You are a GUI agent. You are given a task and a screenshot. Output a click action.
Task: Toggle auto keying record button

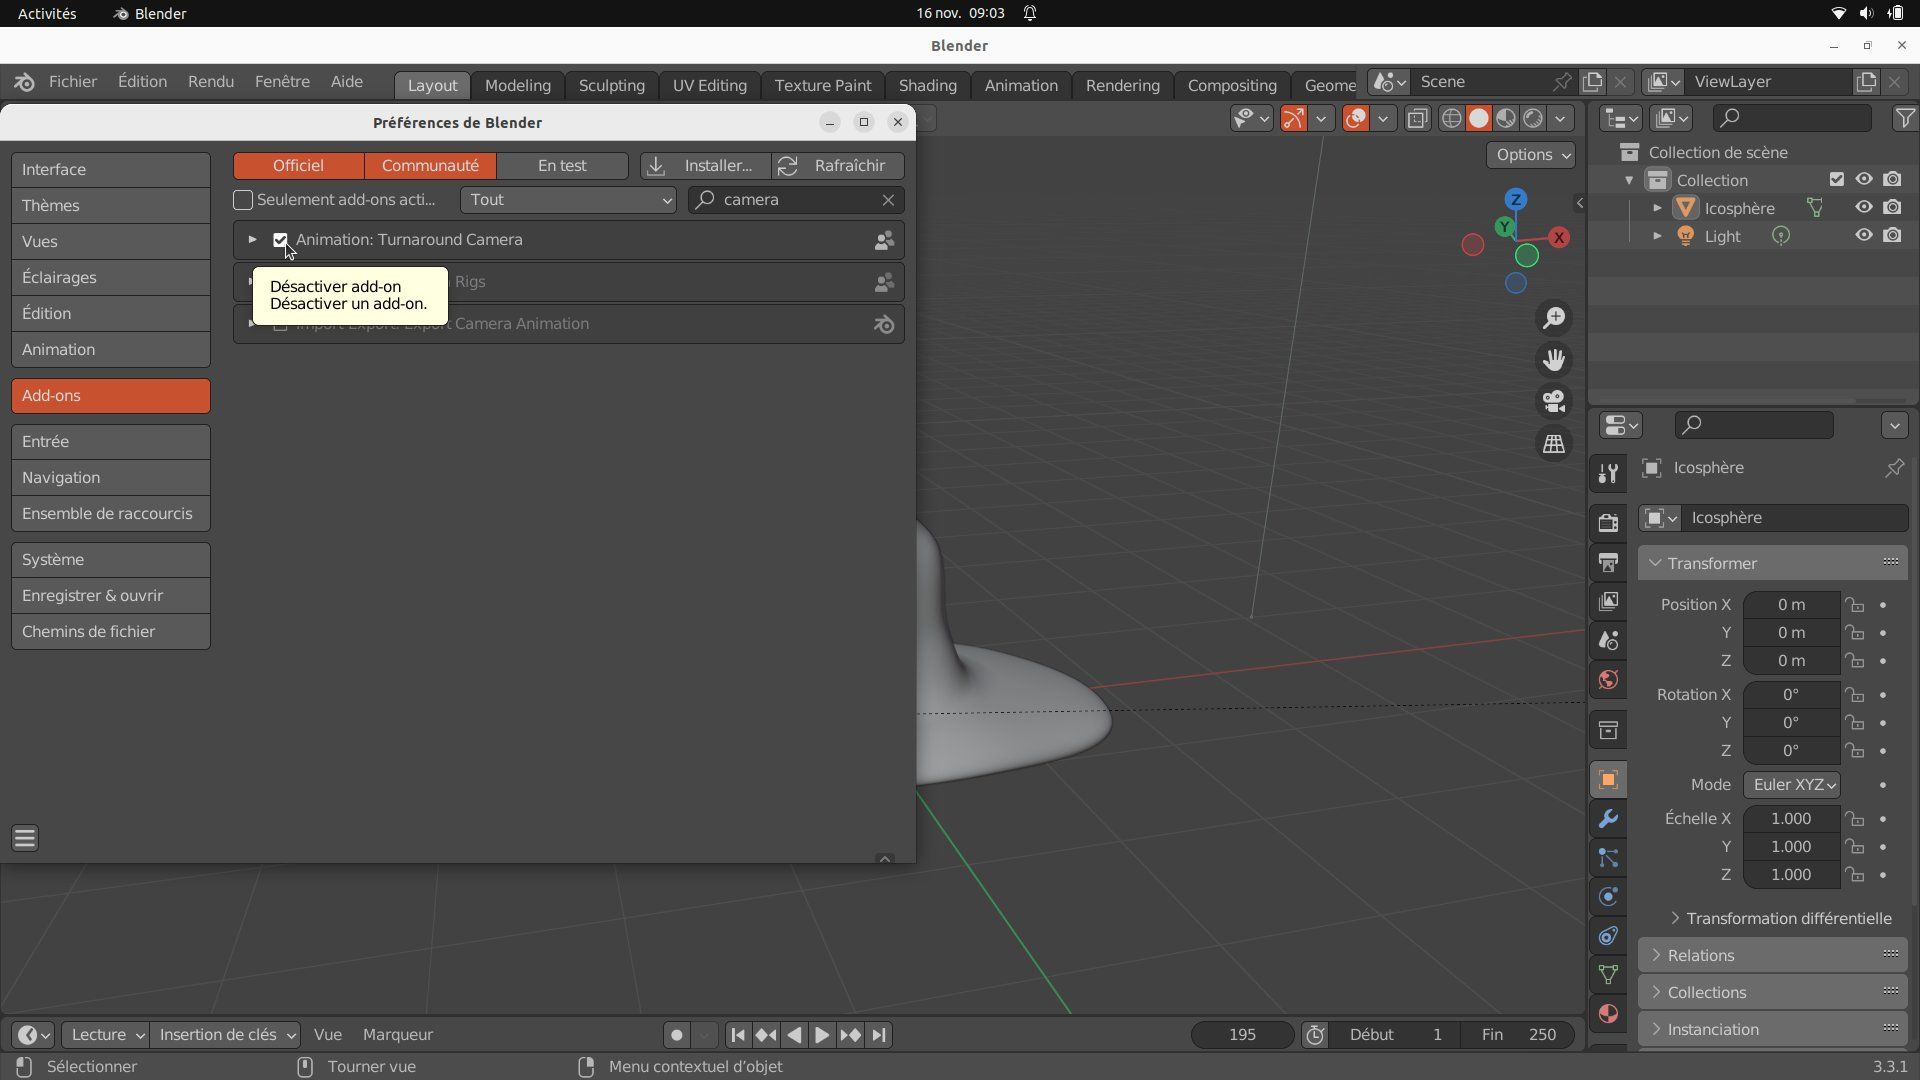point(677,1035)
